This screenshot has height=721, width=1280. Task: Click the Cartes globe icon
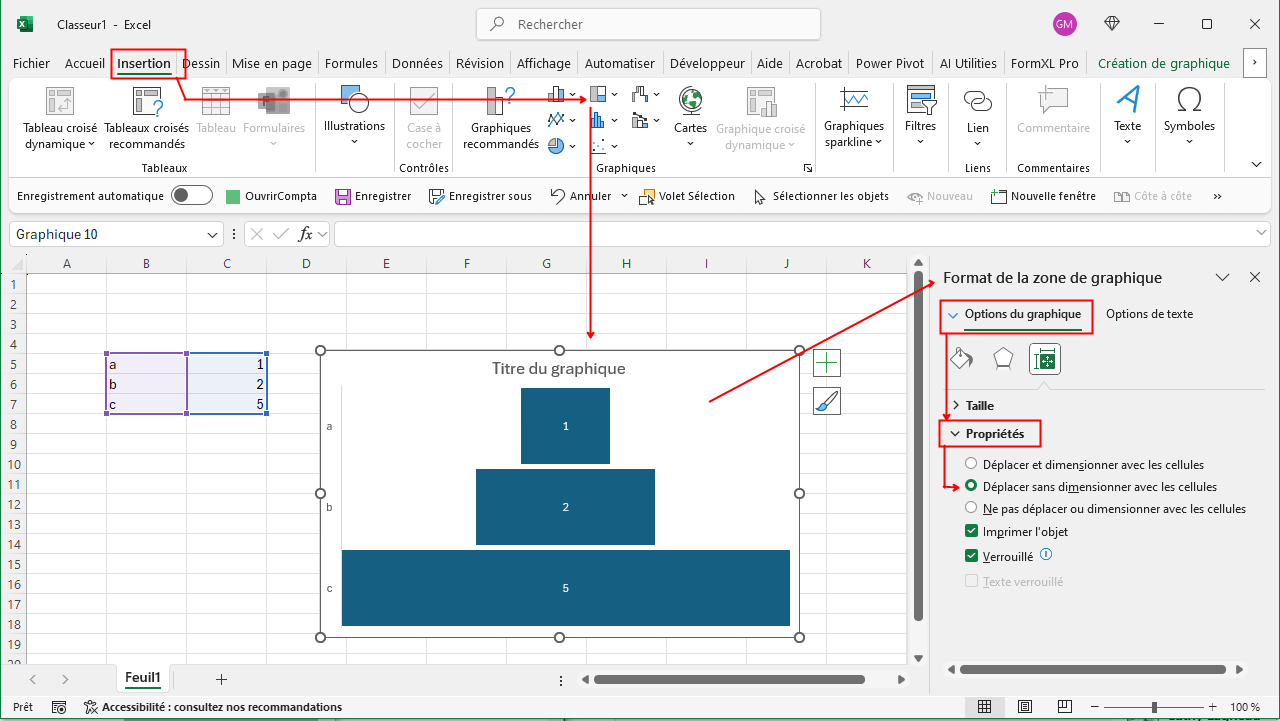[690, 101]
